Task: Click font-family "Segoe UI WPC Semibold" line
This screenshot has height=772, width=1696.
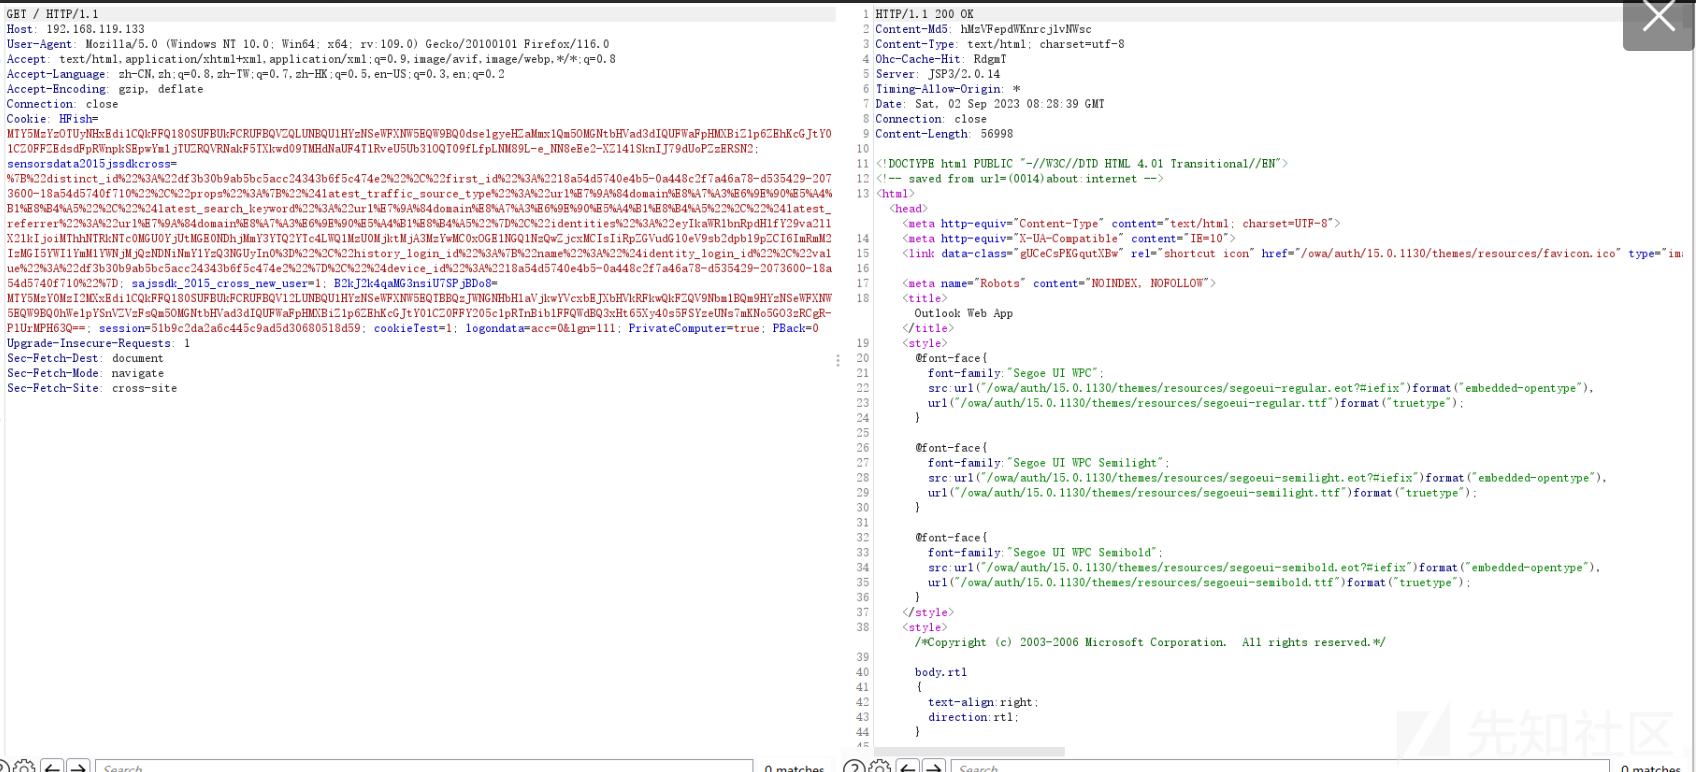Action: tap(1045, 552)
